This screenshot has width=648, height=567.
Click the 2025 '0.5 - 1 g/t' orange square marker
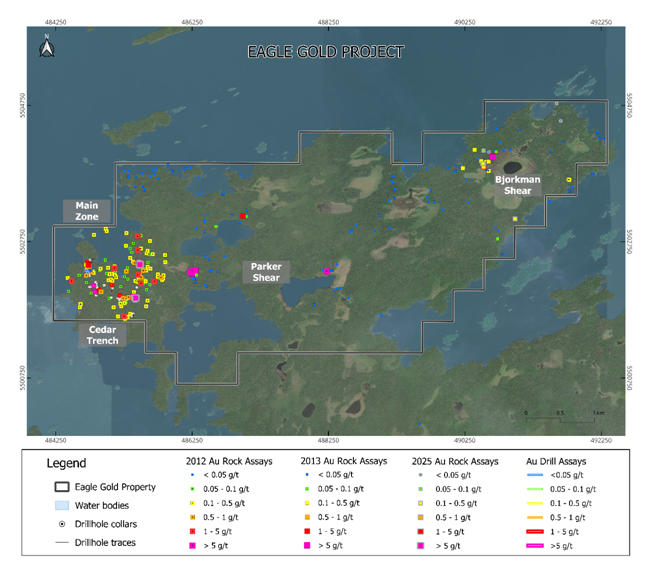tap(423, 518)
